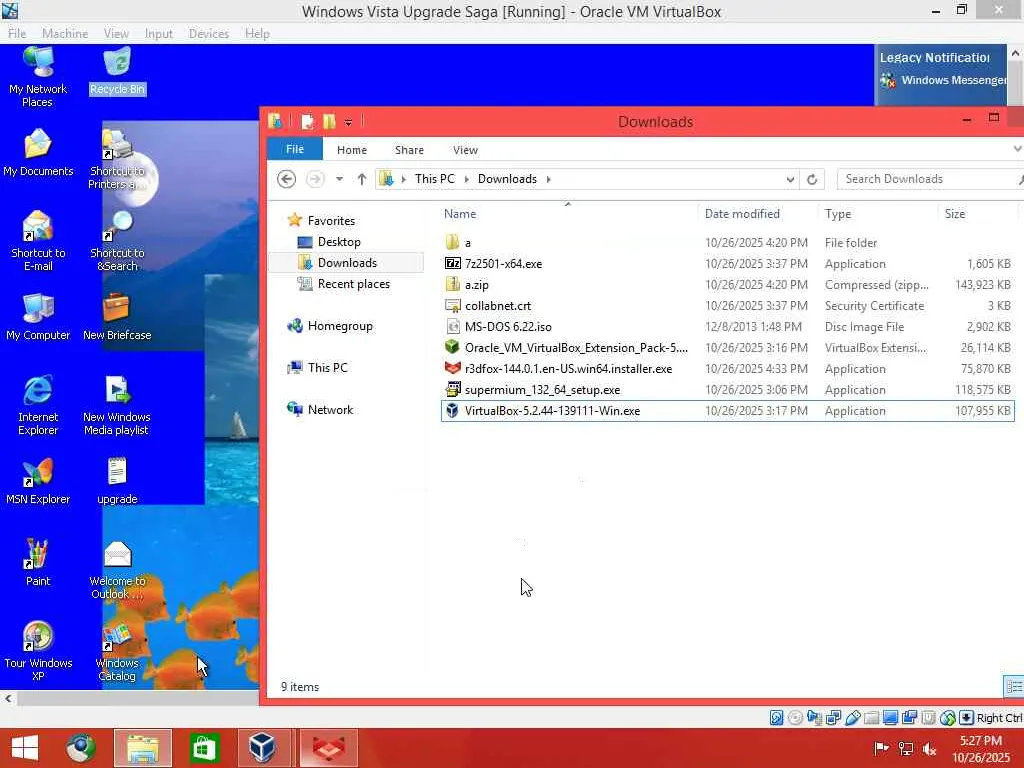Click the network tray icon
The height and width of the screenshot is (768, 1024).
click(x=906, y=749)
